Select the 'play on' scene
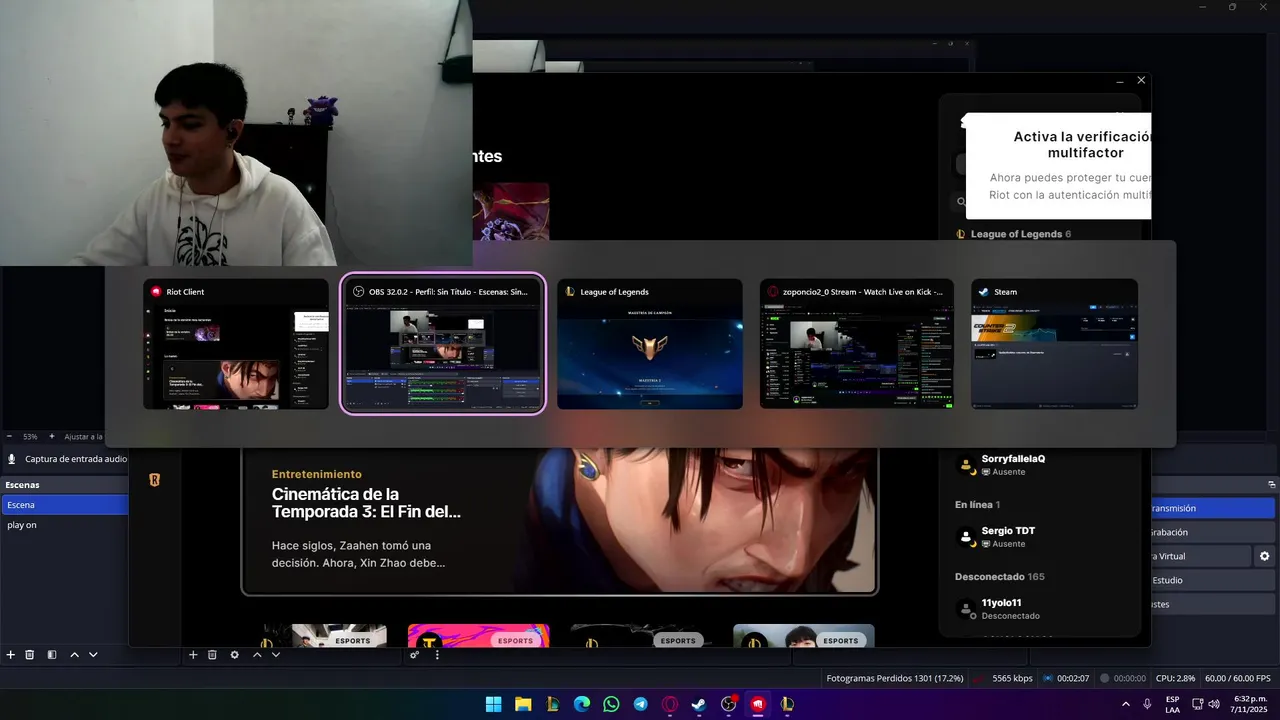Screen dimensions: 1280x720 point(65,525)
